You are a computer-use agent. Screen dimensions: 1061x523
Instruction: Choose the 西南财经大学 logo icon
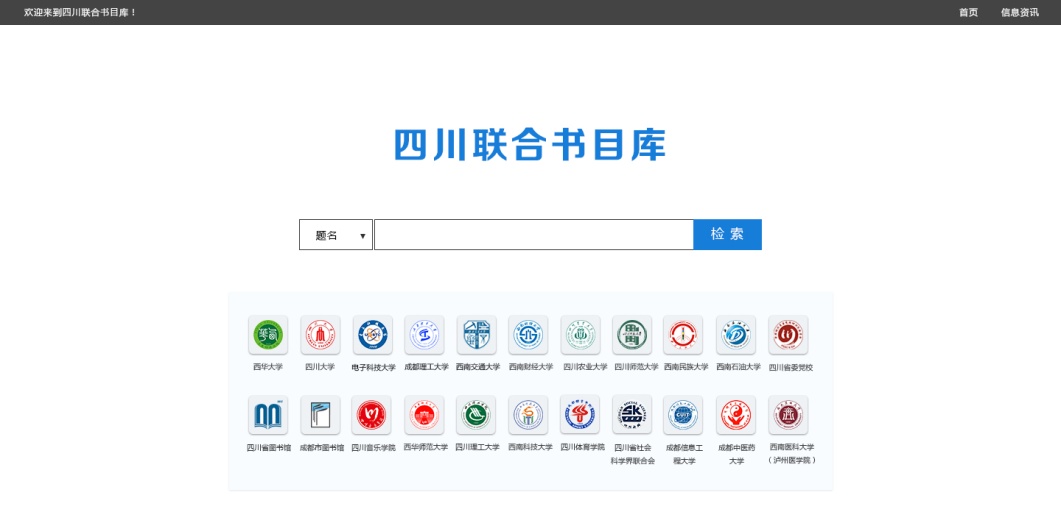click(528, 335)
